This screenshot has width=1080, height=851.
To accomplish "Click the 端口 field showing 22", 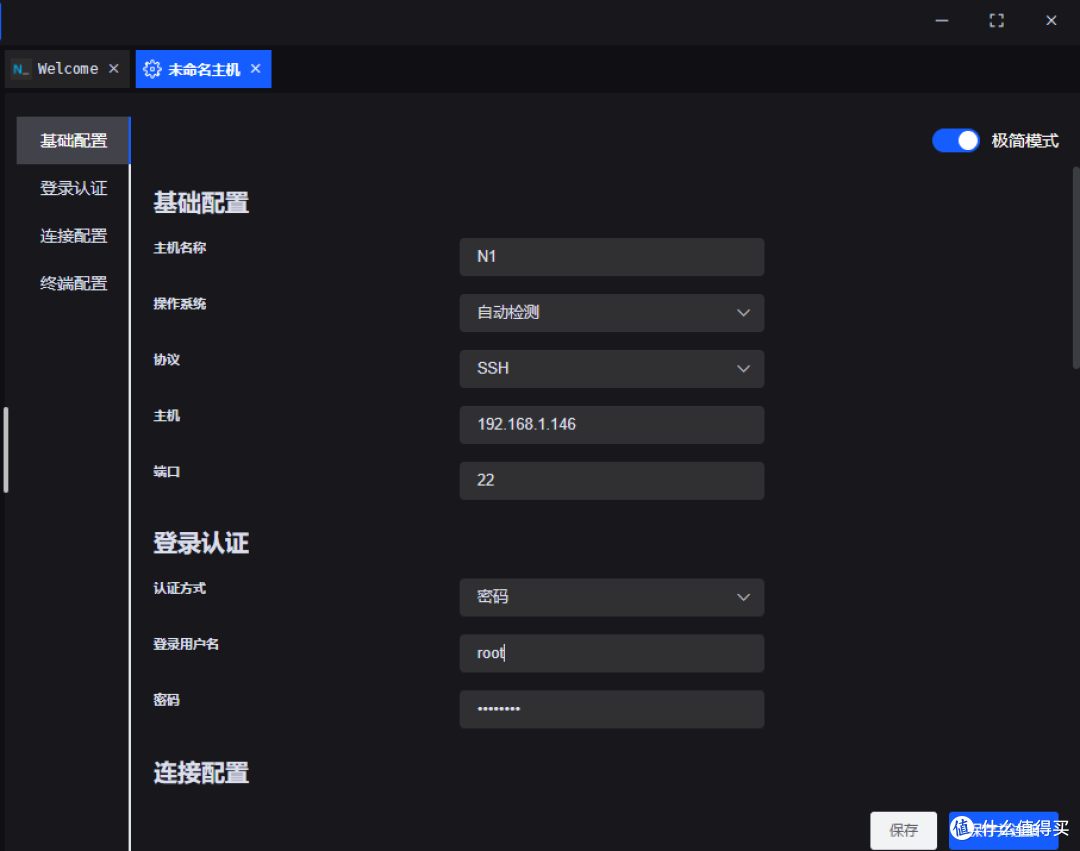I will [612, 480].
